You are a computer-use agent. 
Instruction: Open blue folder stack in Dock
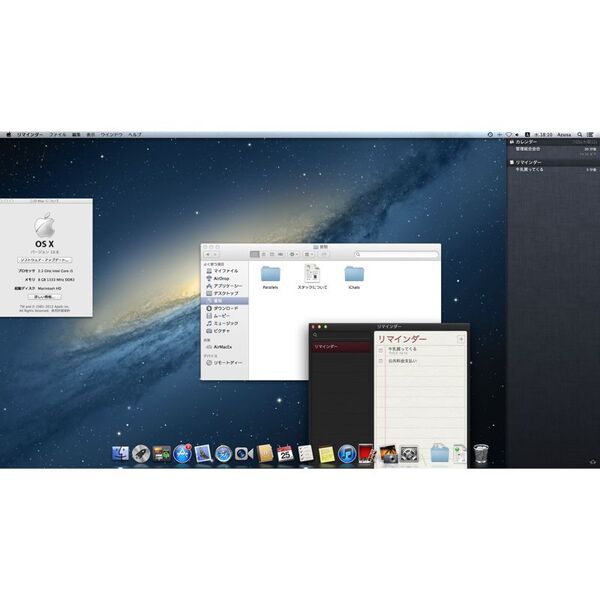click(440, 453)
